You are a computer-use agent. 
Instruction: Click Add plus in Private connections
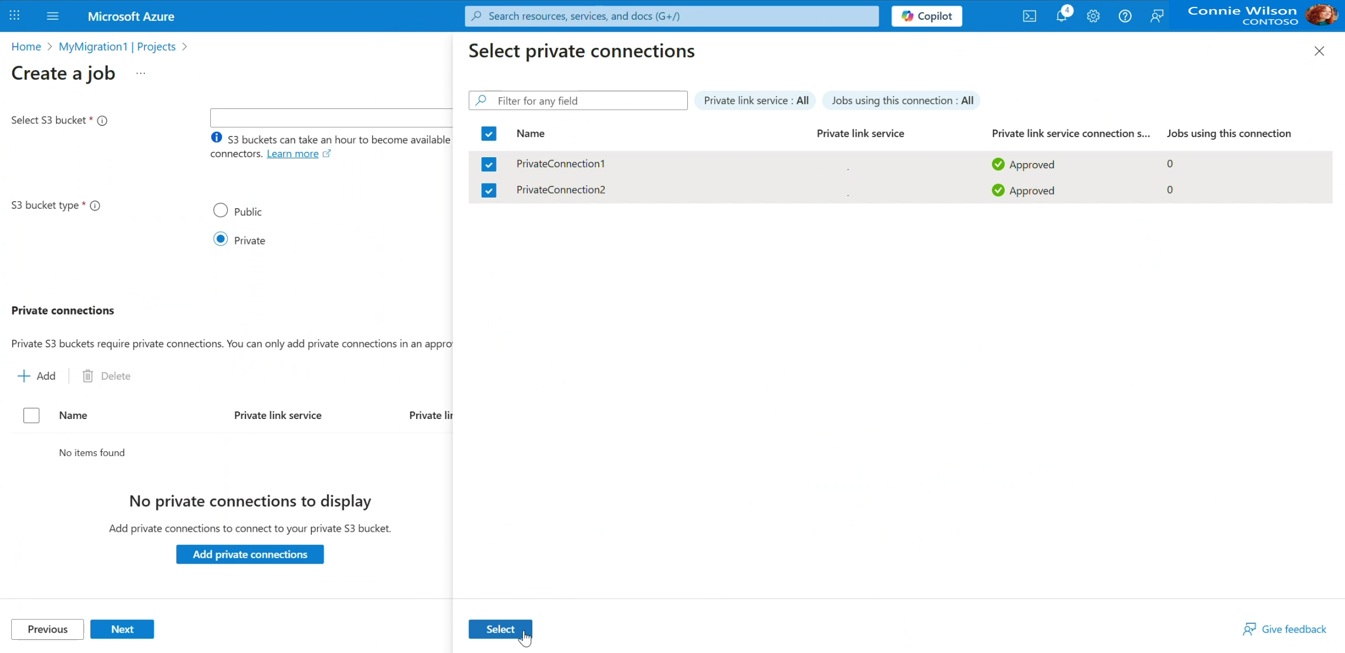(x=37, y=376)
